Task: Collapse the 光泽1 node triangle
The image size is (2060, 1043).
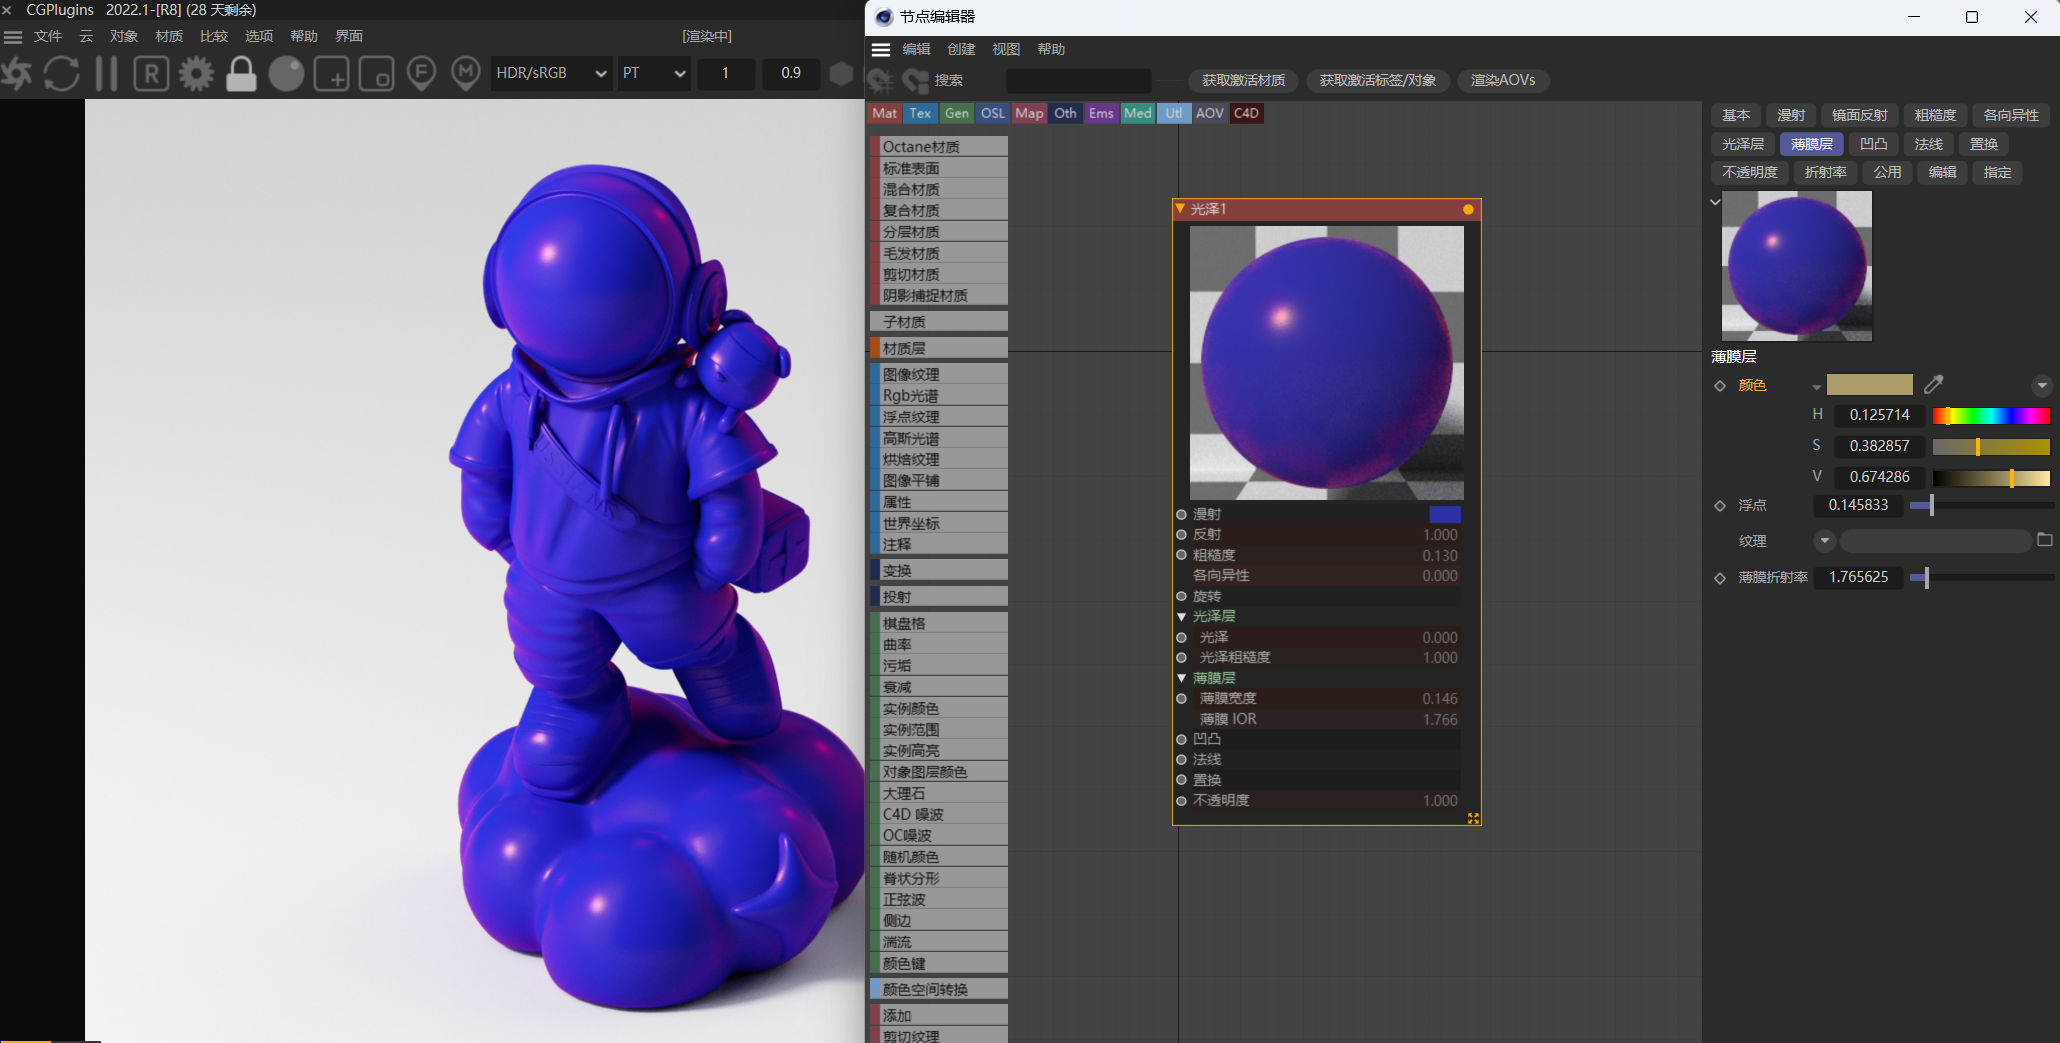Action: 1180,208
